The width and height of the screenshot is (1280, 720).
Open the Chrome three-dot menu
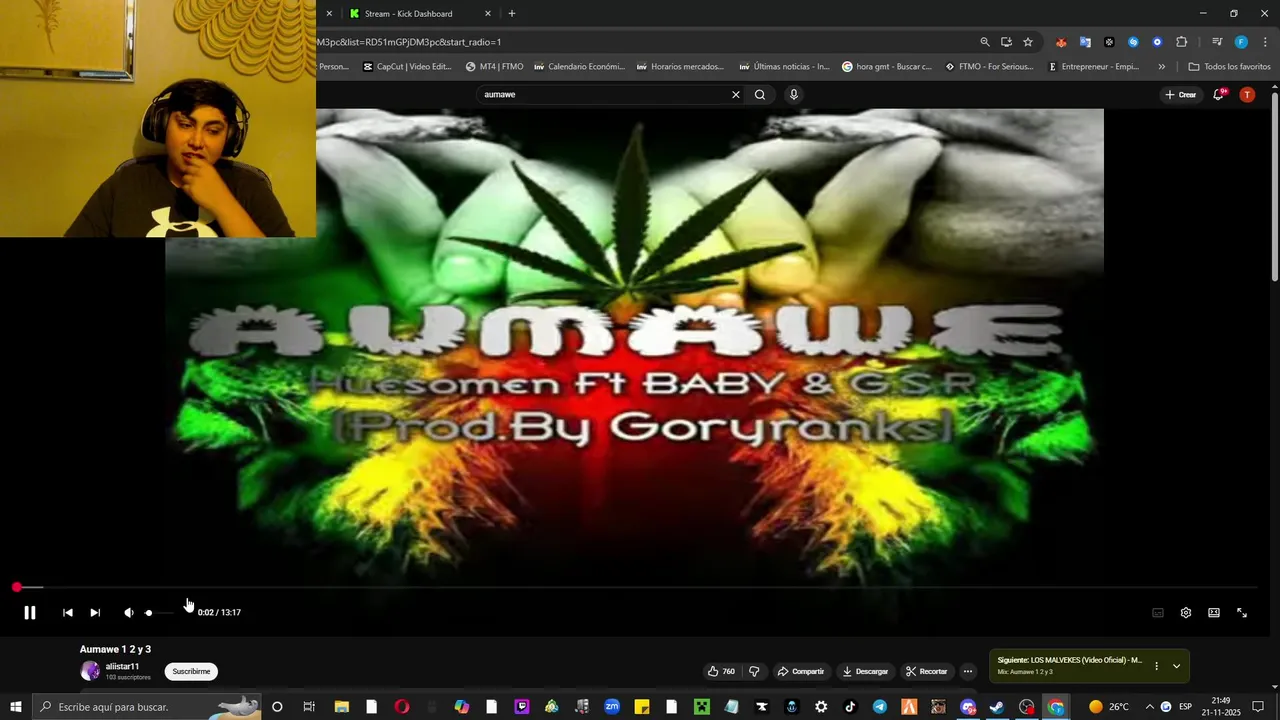1266,42
